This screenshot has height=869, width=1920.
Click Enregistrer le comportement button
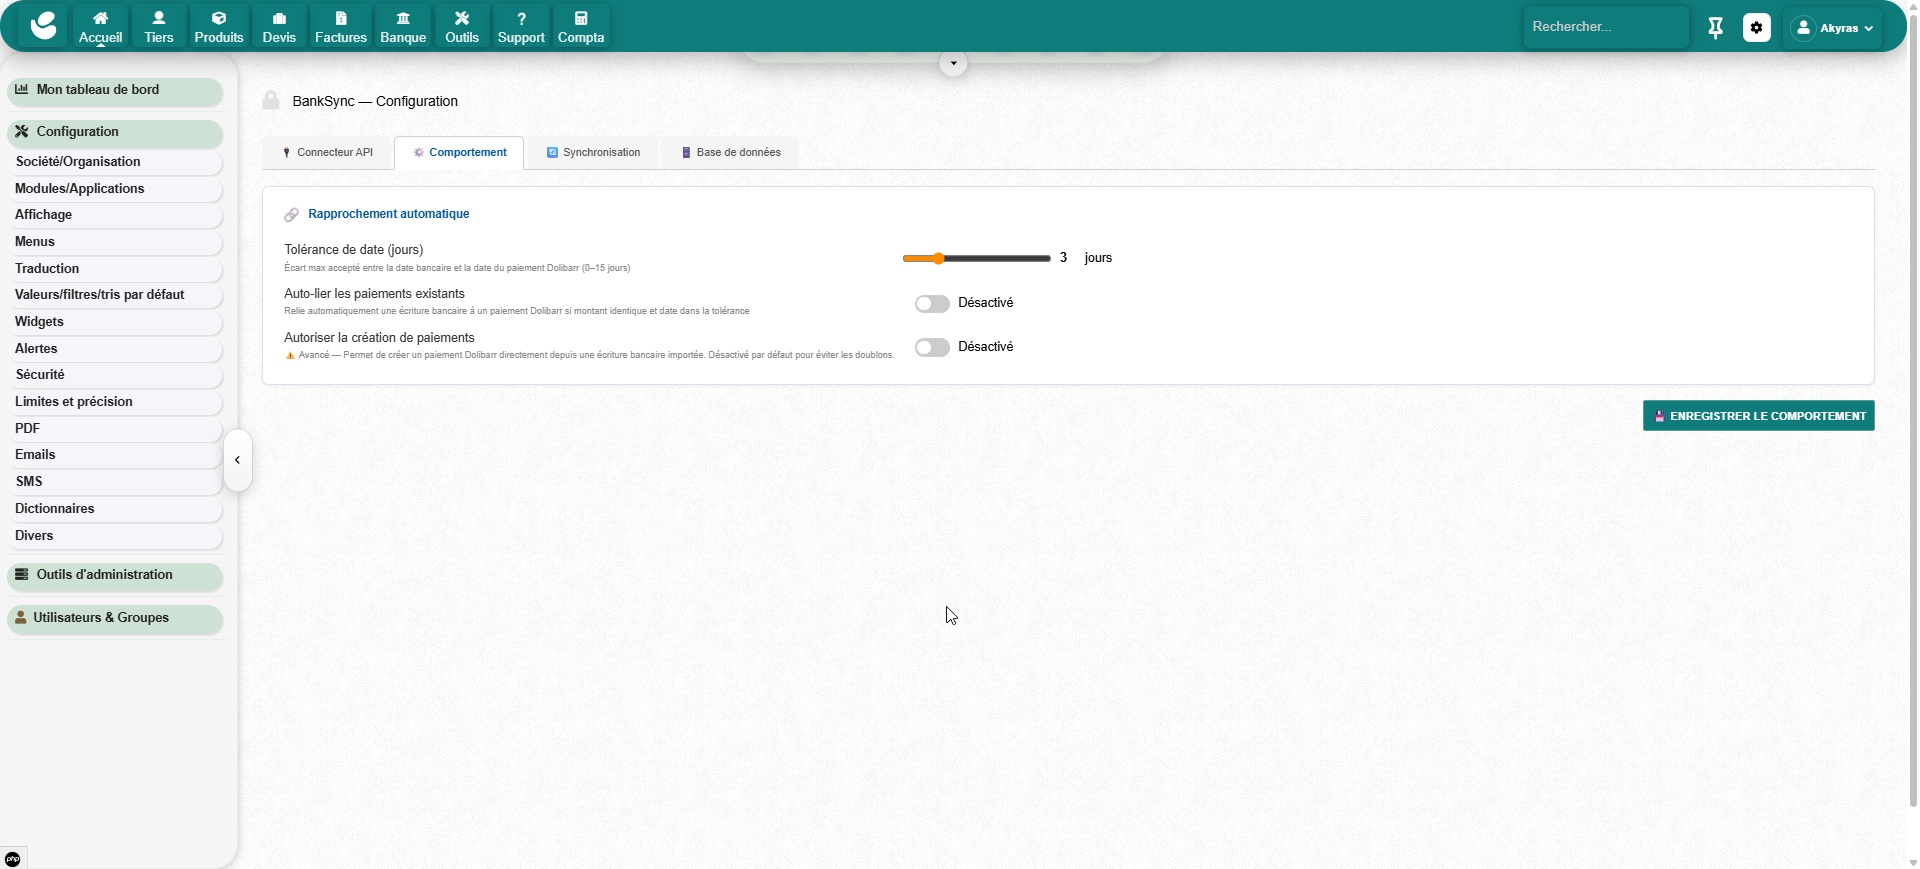pos(1758,416)
